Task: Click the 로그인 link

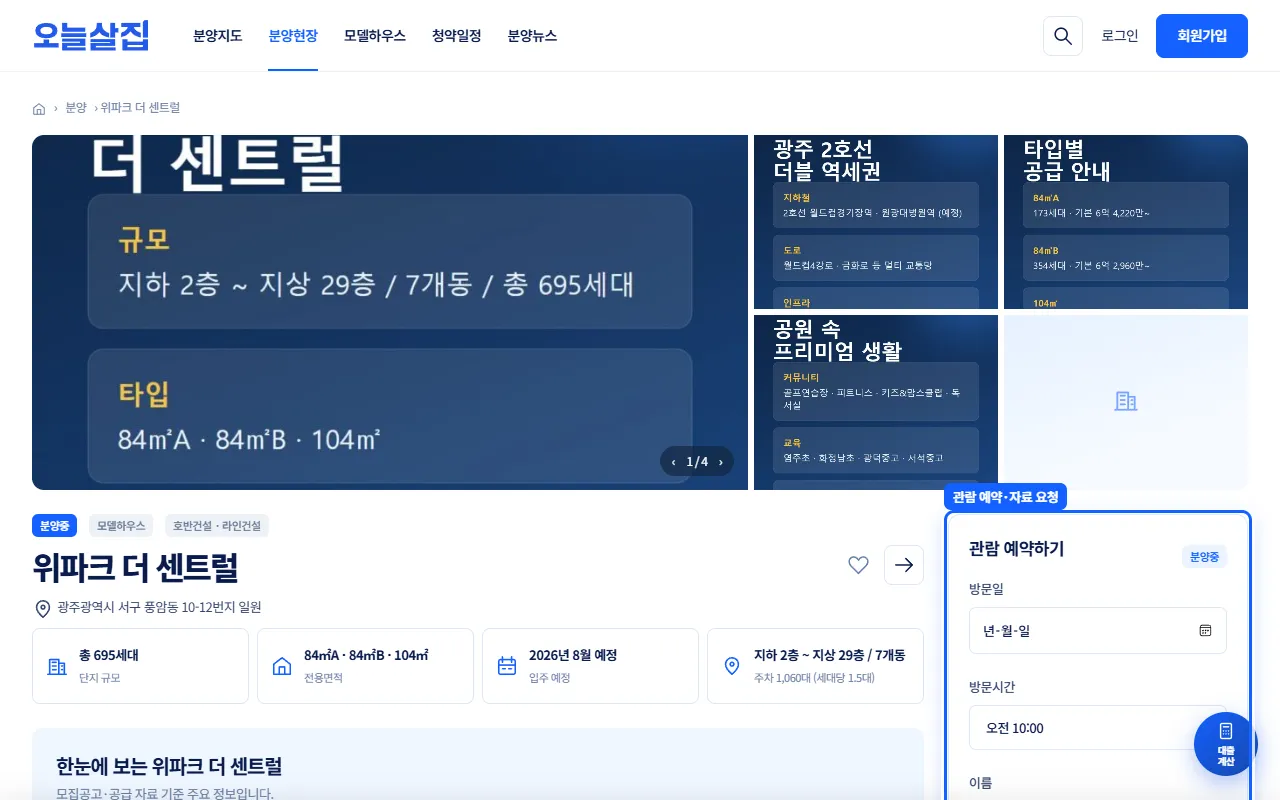Action: (1120, 36)
